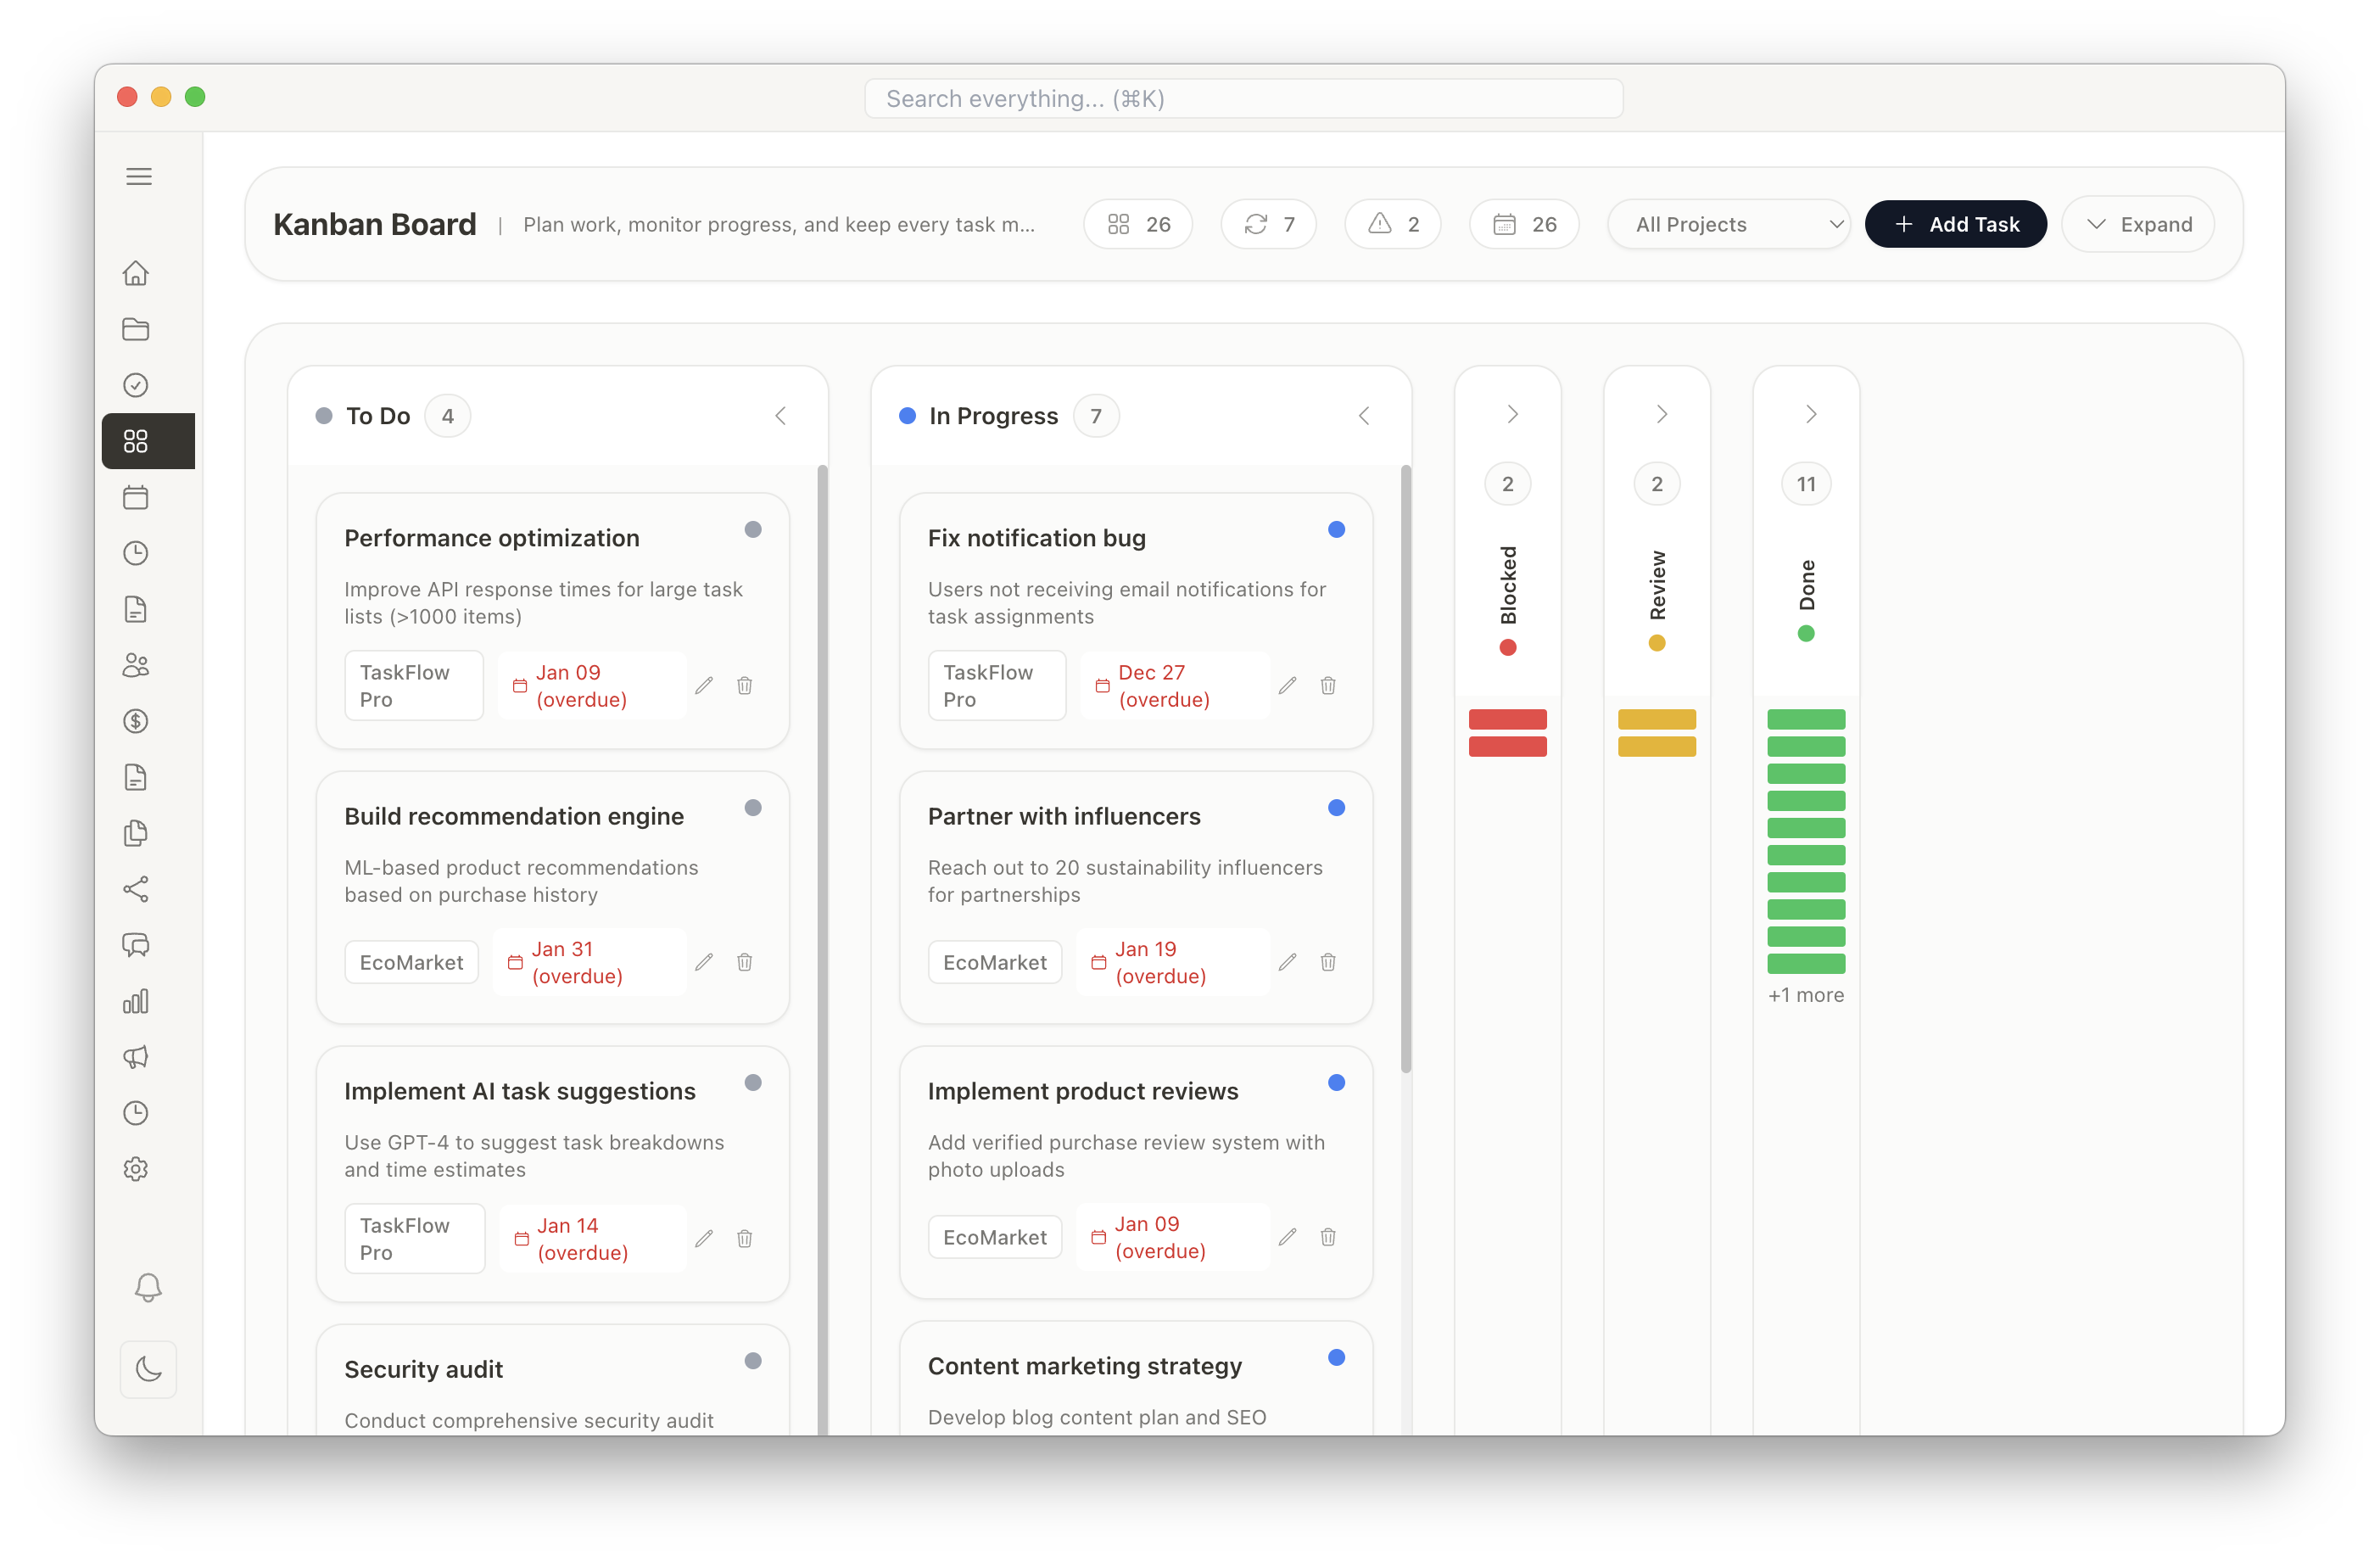Edit the Performance optimization task

704,685
